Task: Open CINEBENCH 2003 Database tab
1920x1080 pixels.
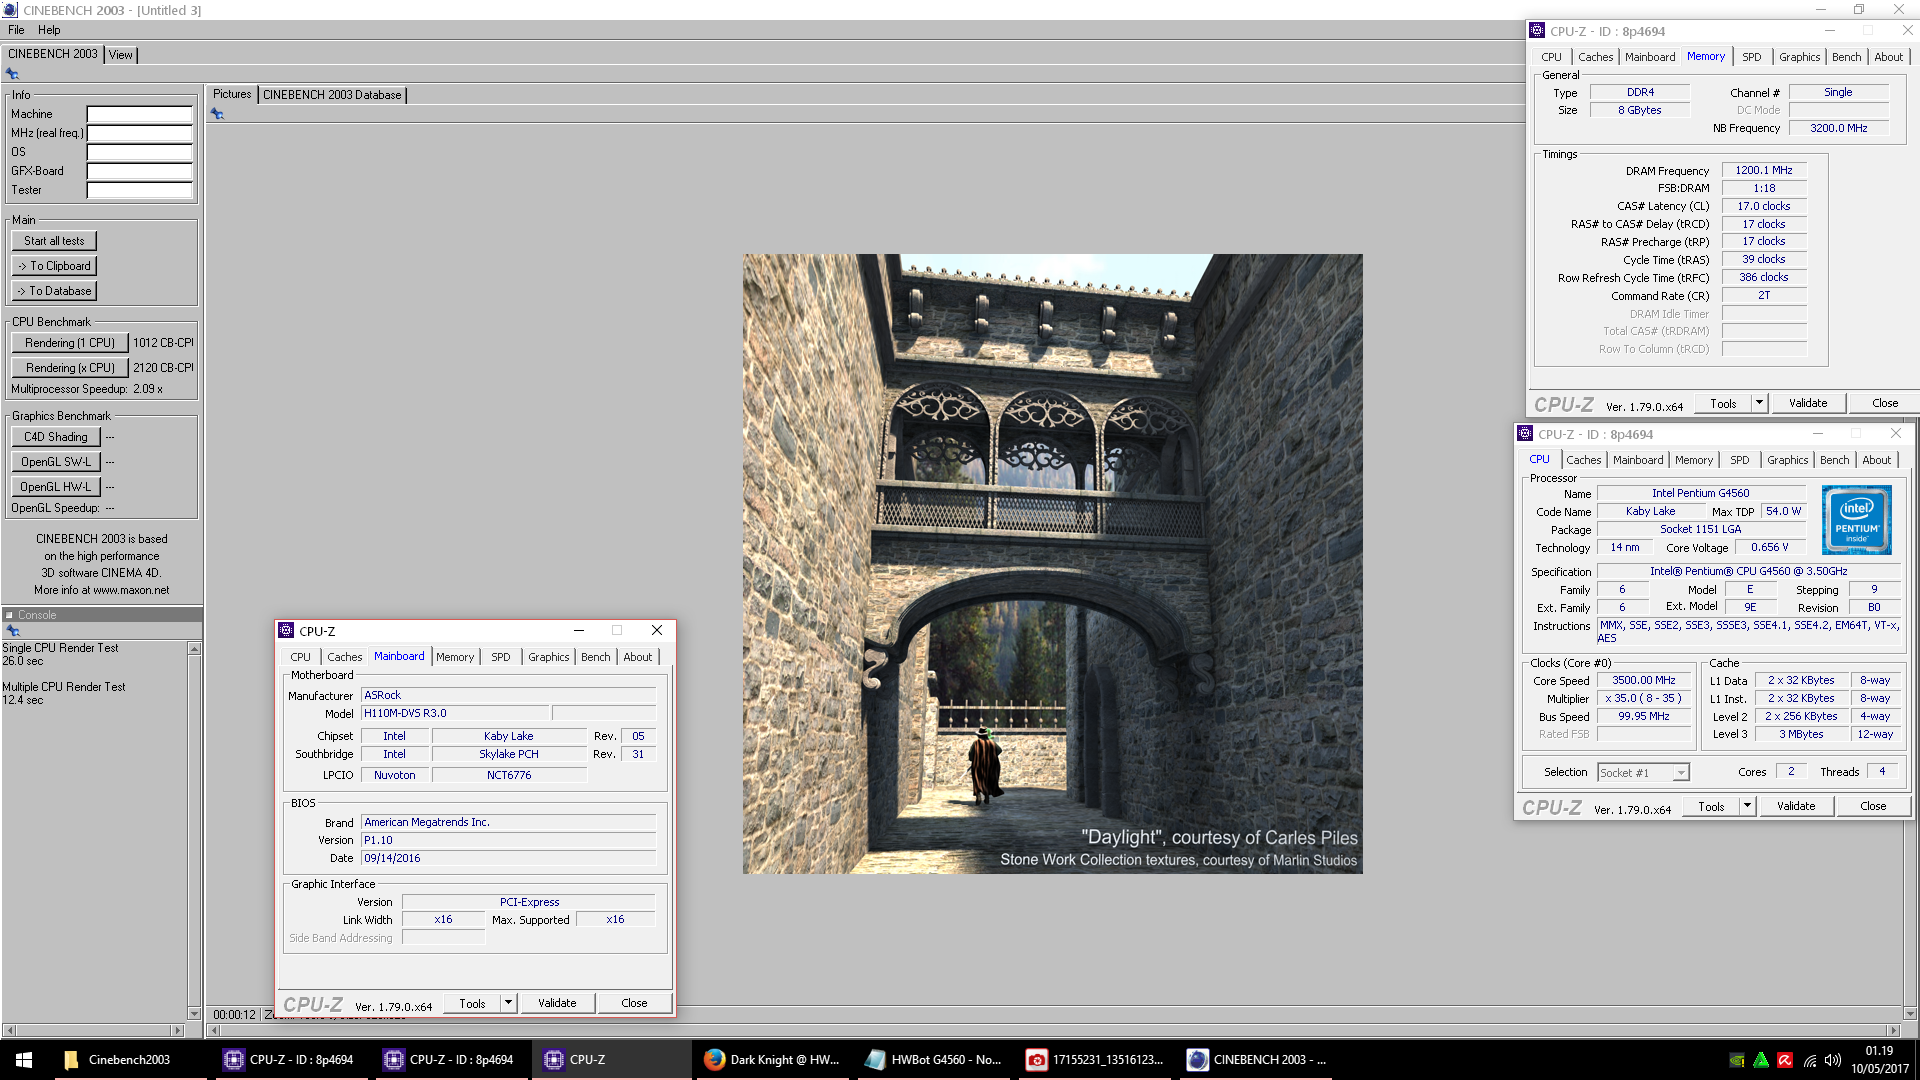Action: point(332,95)
